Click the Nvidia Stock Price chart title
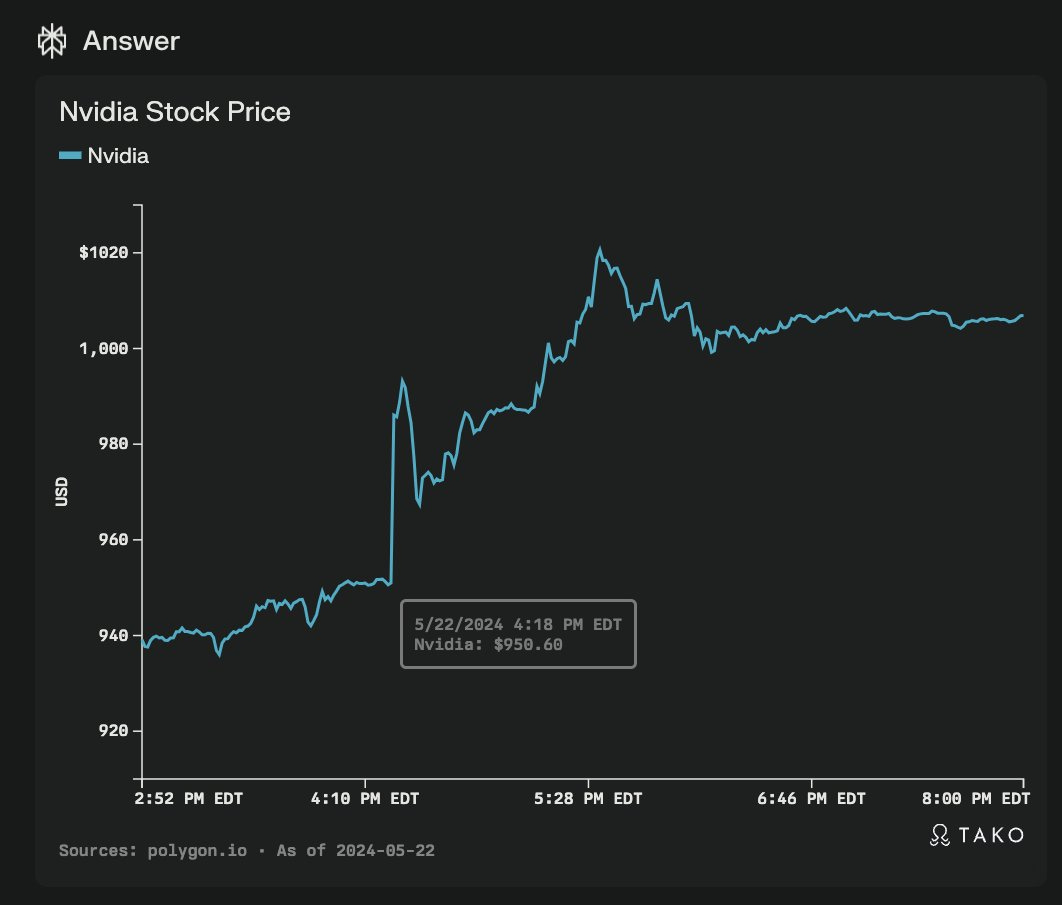Screen dimensions: 1062x905 coord(175,112)
